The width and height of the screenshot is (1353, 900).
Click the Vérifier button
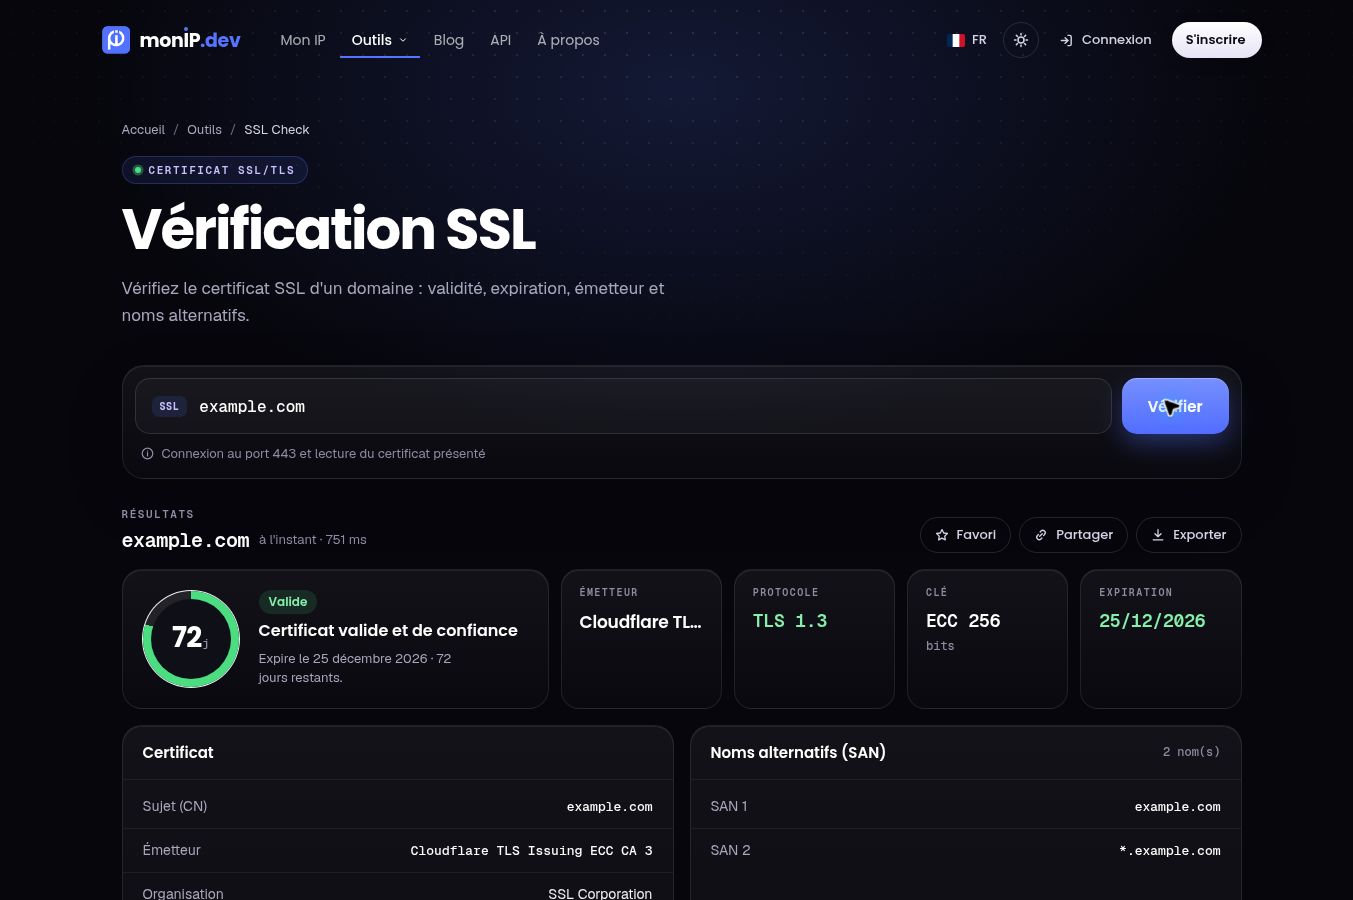(x=1175, y=406)
